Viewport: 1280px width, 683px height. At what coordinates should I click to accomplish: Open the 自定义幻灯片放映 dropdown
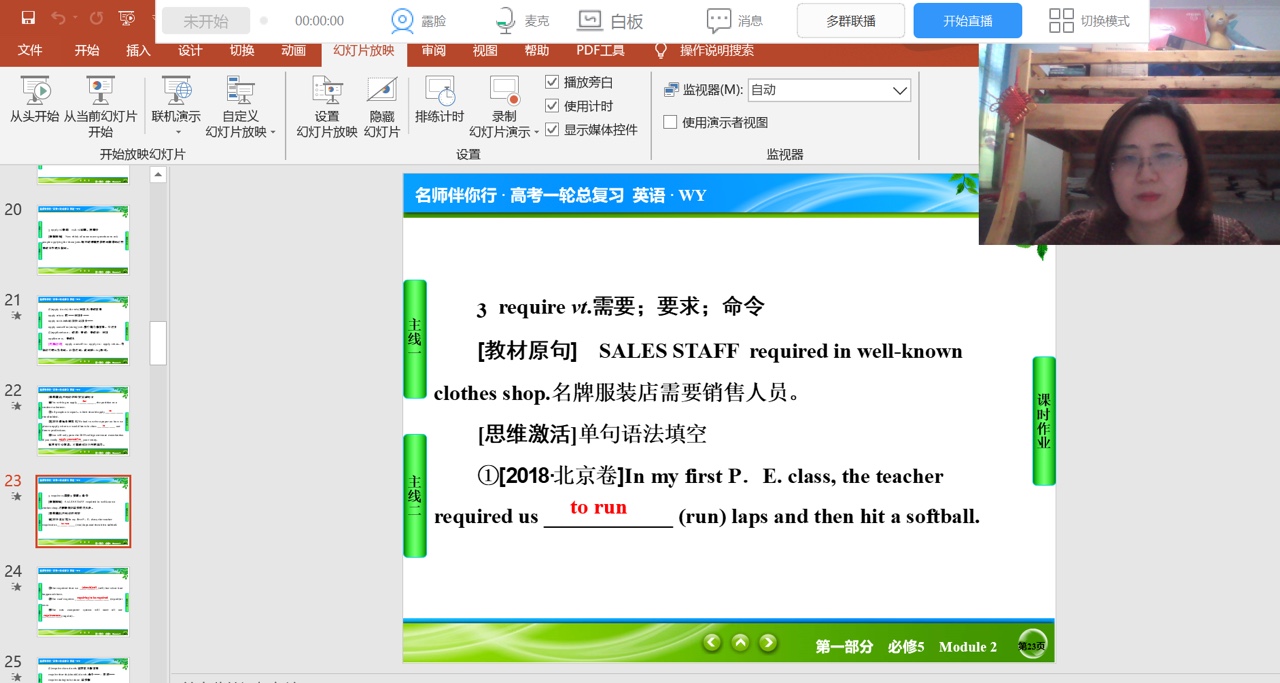tap(272, 132)
